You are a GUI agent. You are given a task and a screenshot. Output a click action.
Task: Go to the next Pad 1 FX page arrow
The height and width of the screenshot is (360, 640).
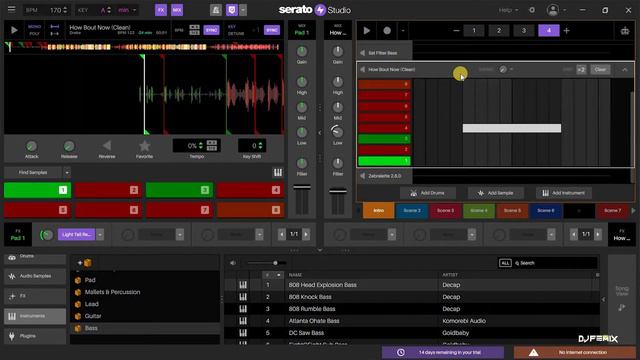(306, 234)
